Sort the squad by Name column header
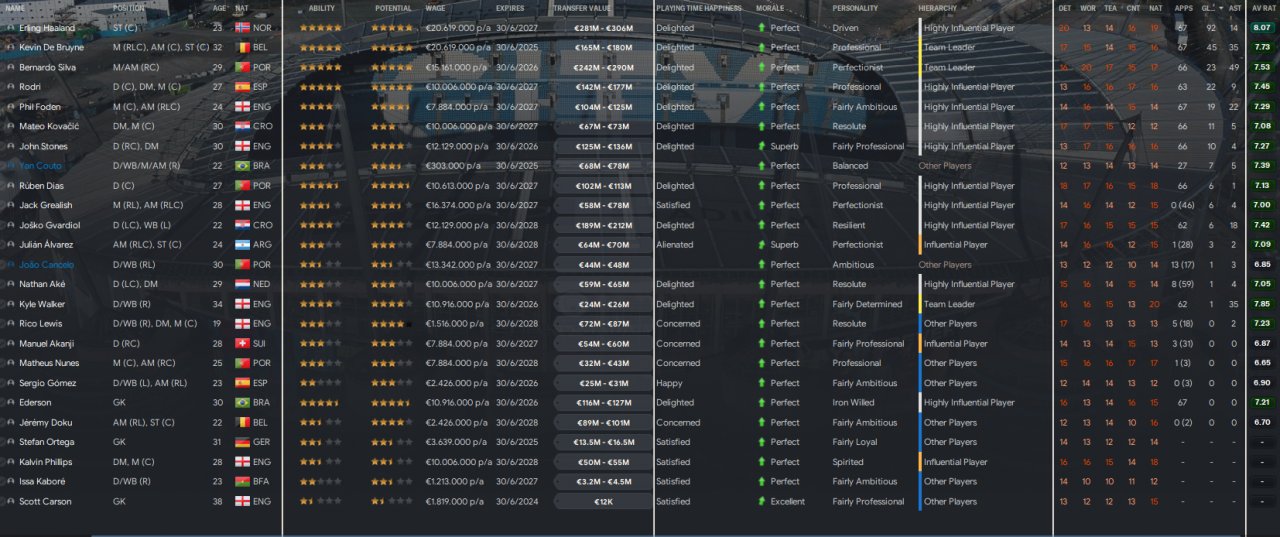The width and height of the screenshot is (1280, 537). [15, 8]
